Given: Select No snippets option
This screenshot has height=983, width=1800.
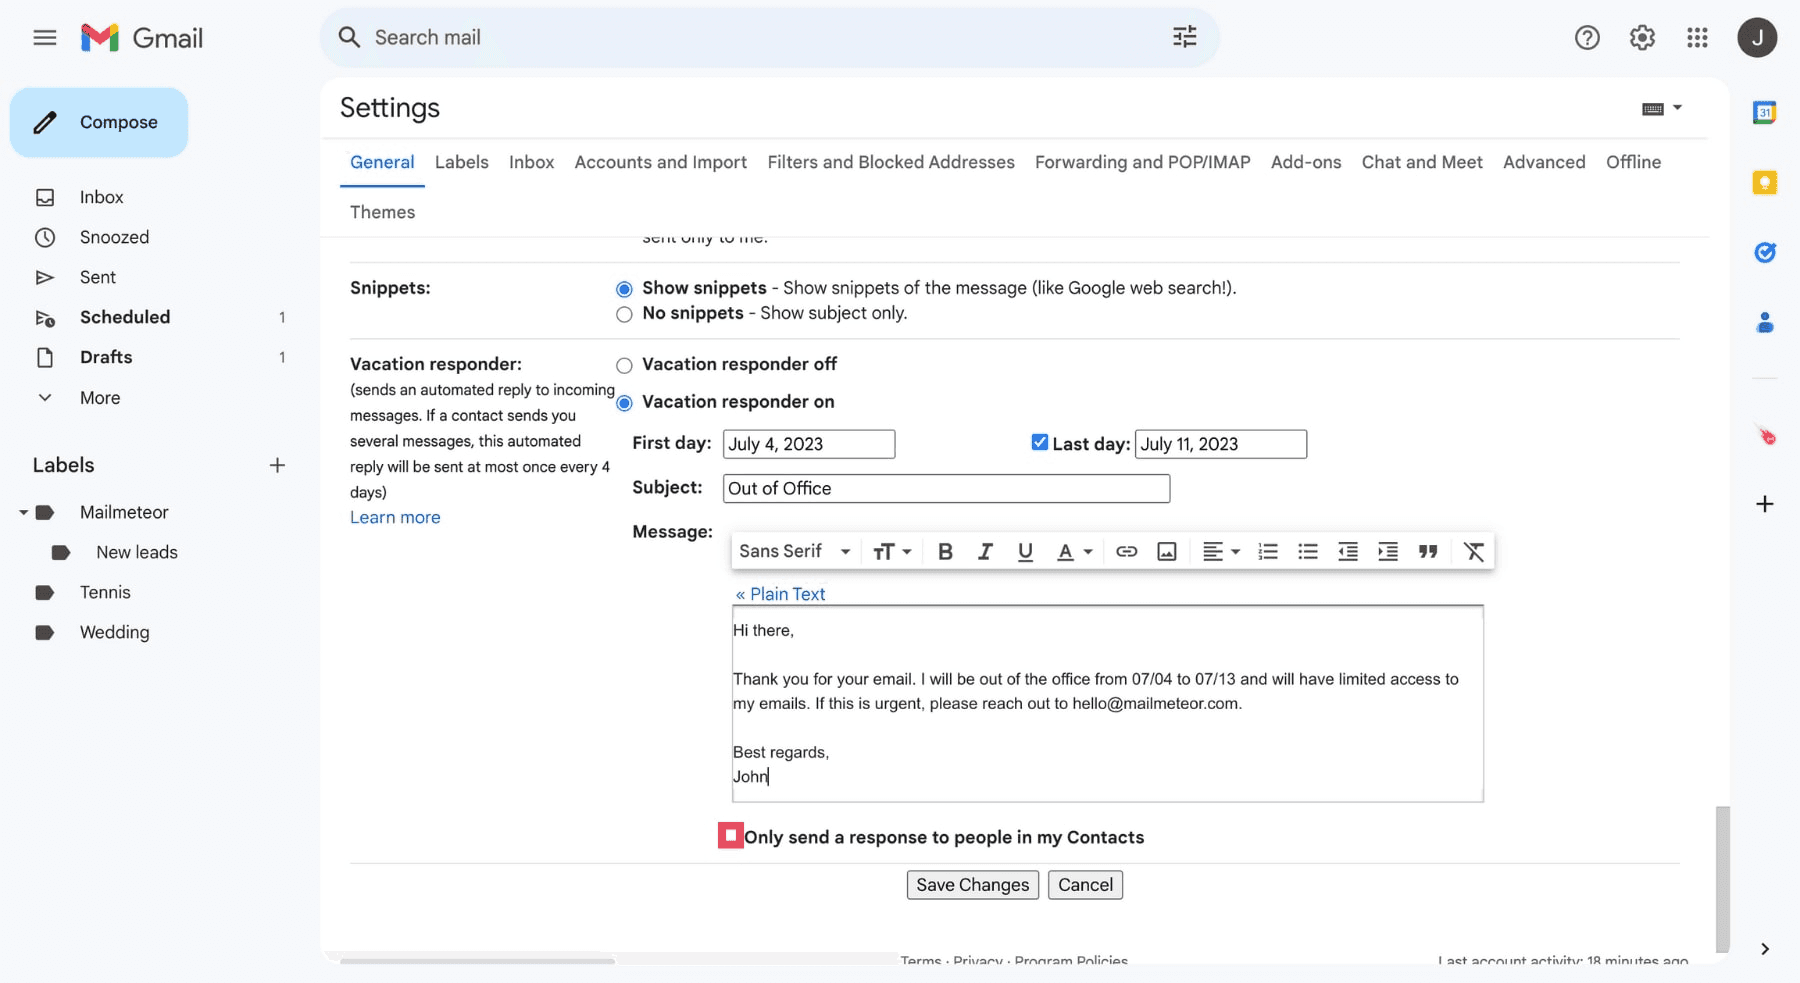Looking at the screenshot, I should tap(624, 314).
